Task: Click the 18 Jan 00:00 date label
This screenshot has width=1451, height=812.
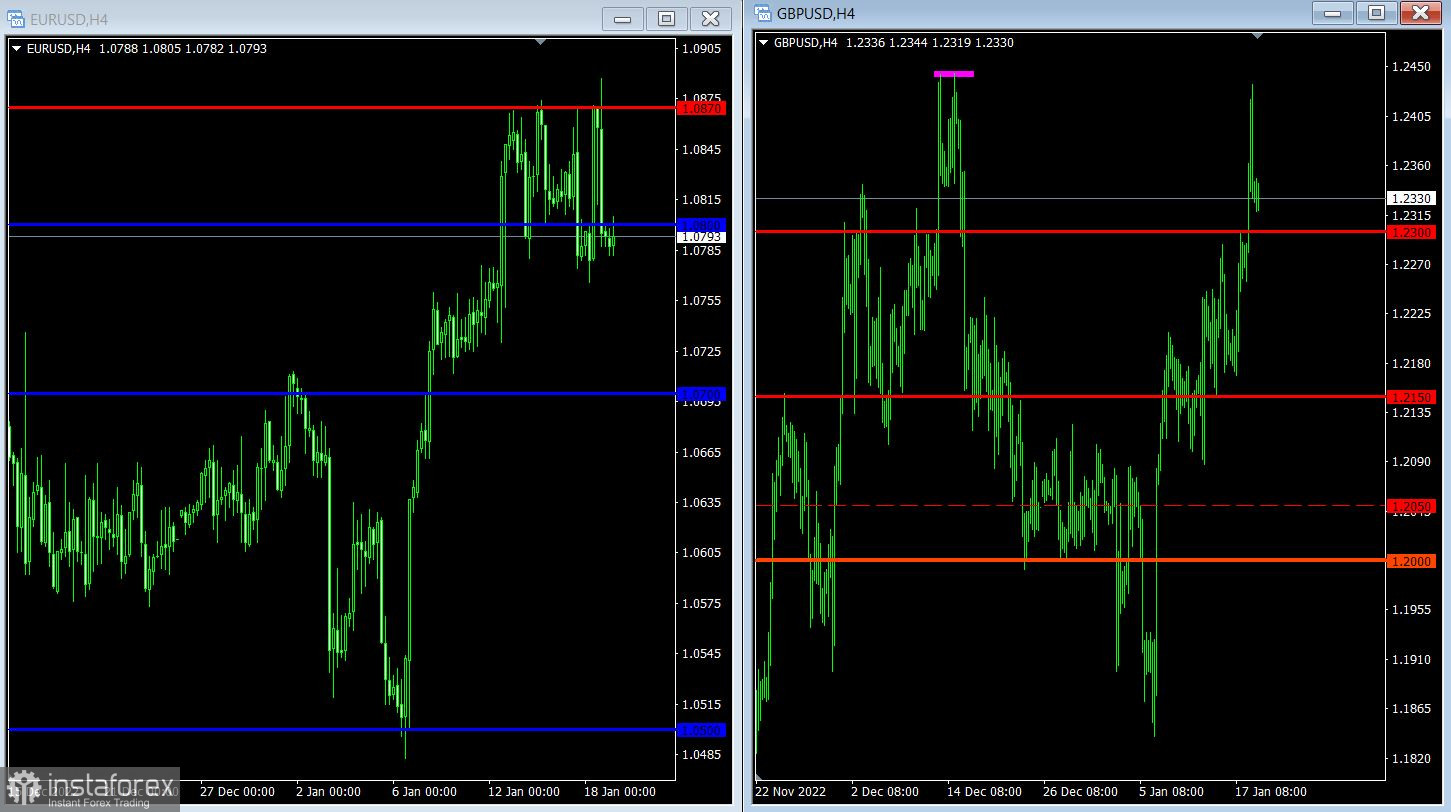Action: pos(619,792)
